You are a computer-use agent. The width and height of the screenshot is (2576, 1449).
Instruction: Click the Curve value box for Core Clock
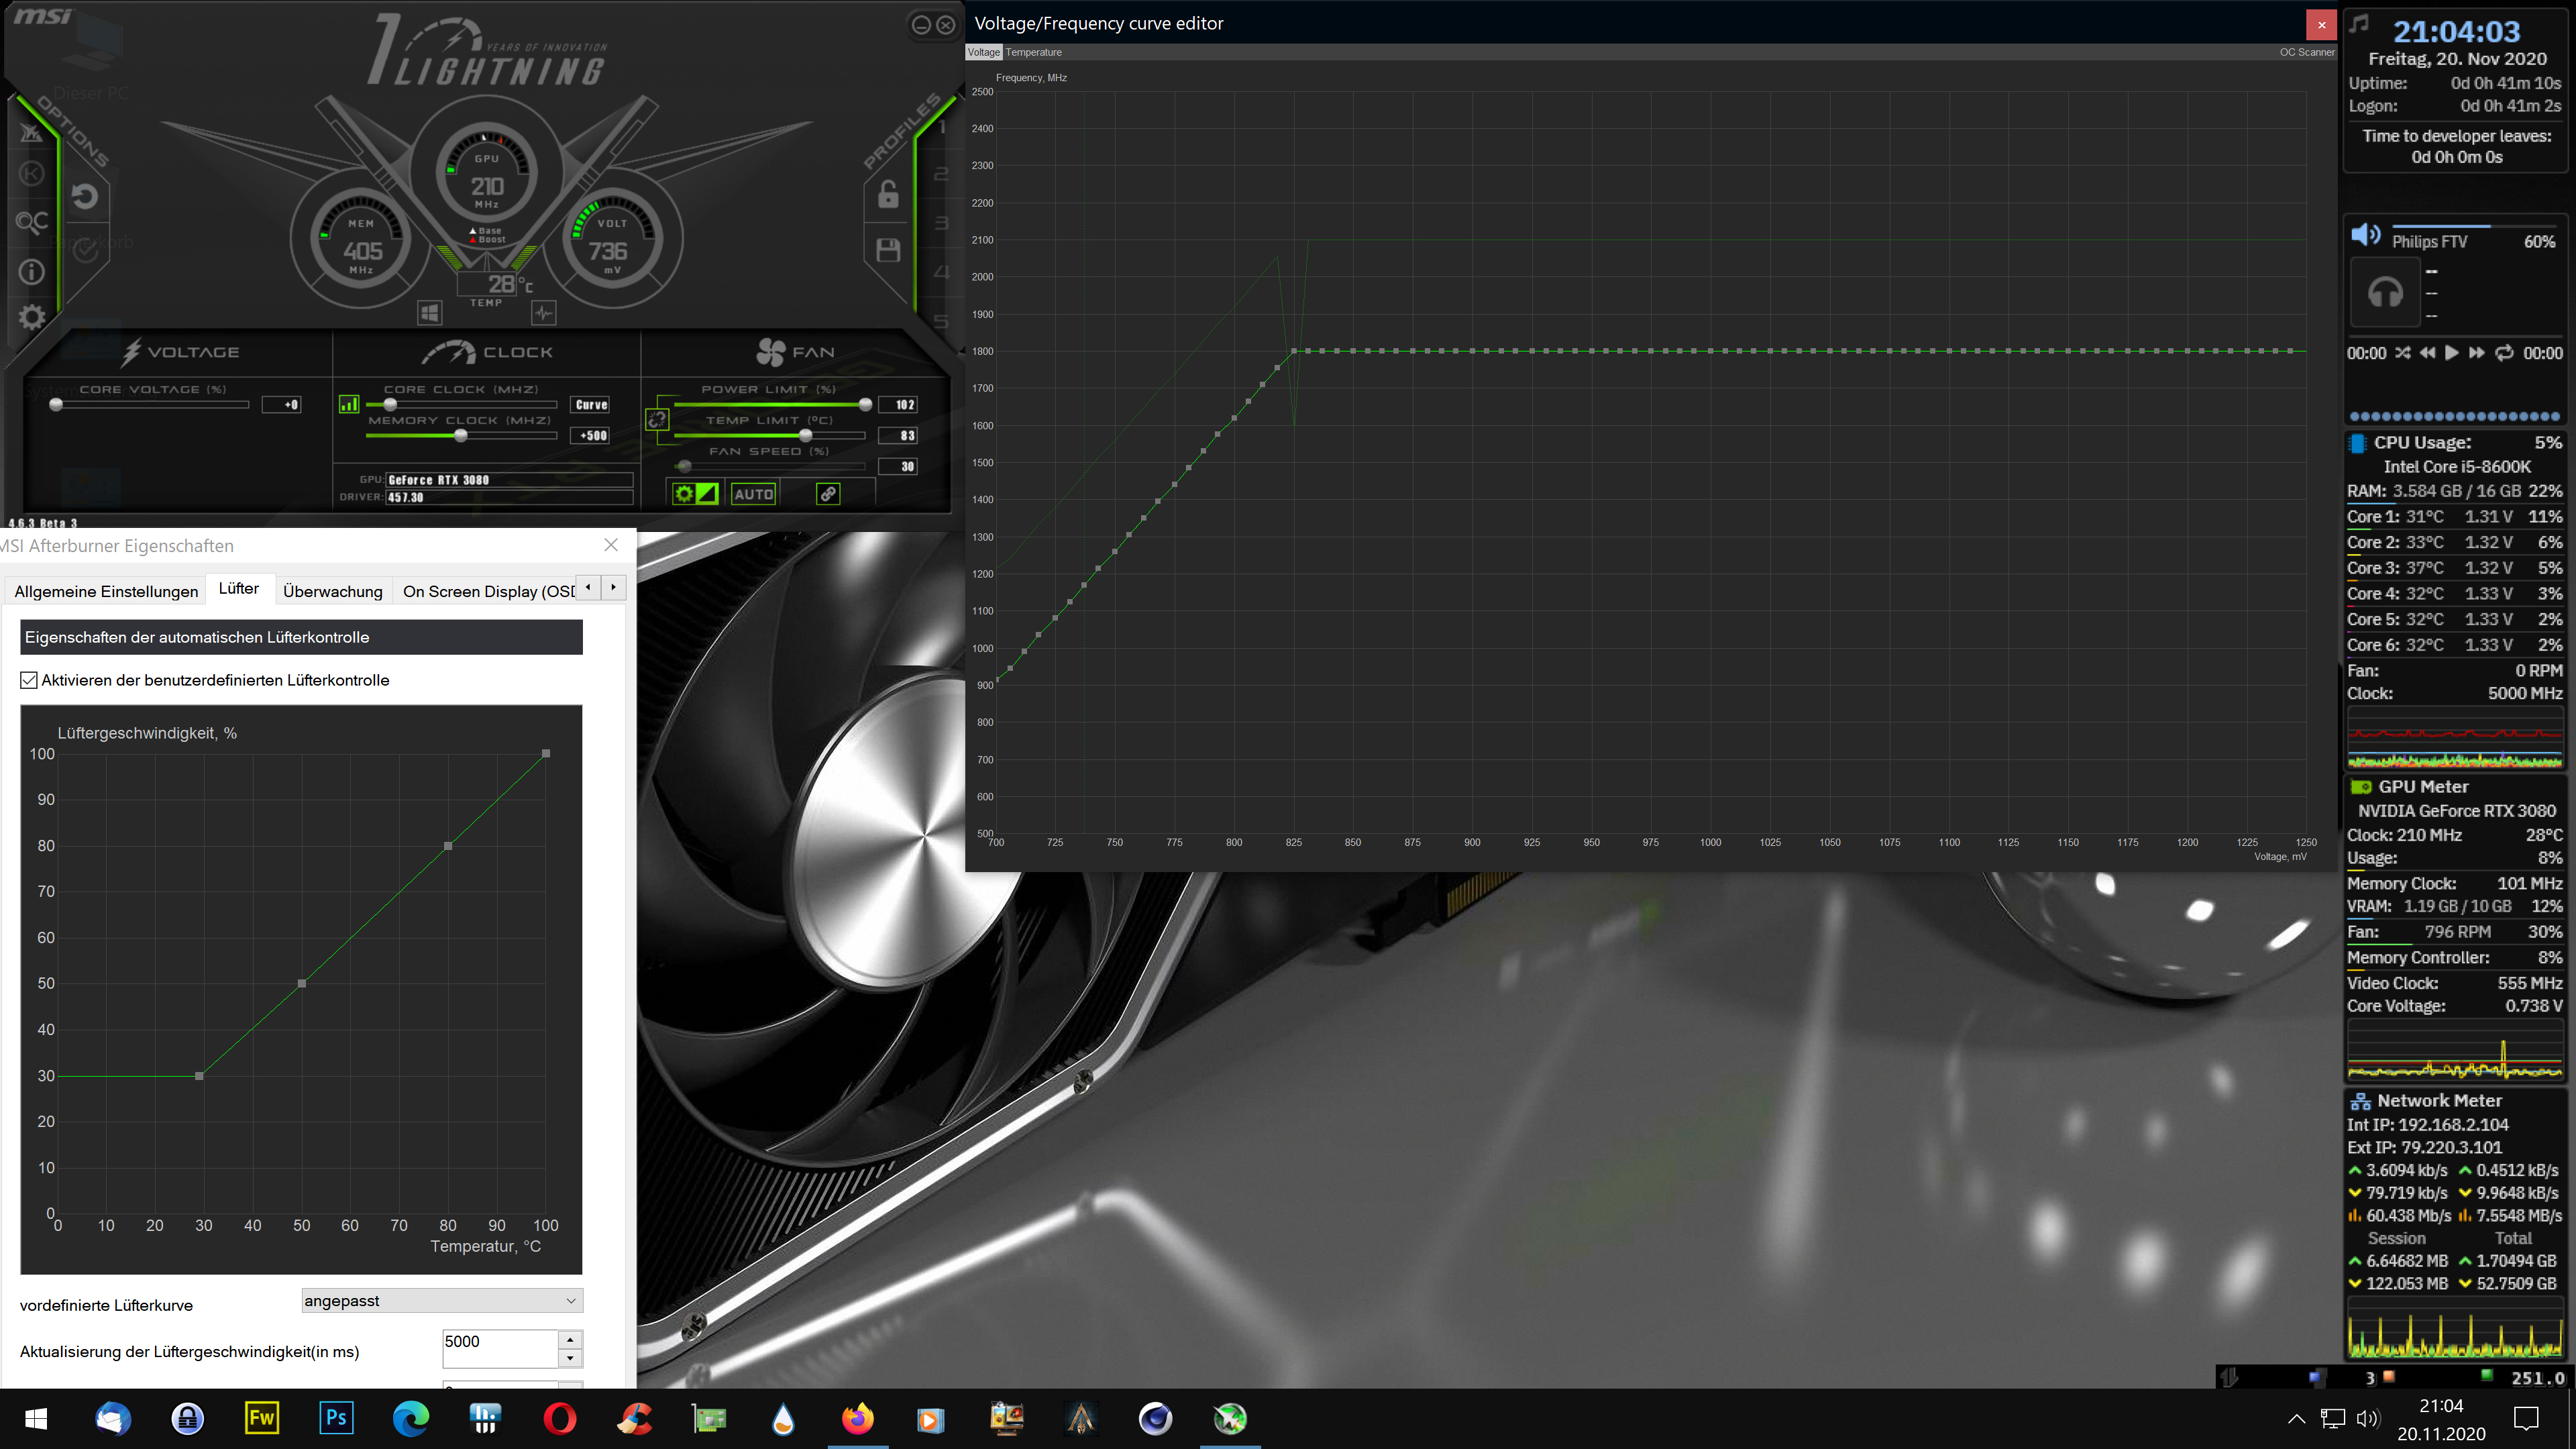click(591, 404)
